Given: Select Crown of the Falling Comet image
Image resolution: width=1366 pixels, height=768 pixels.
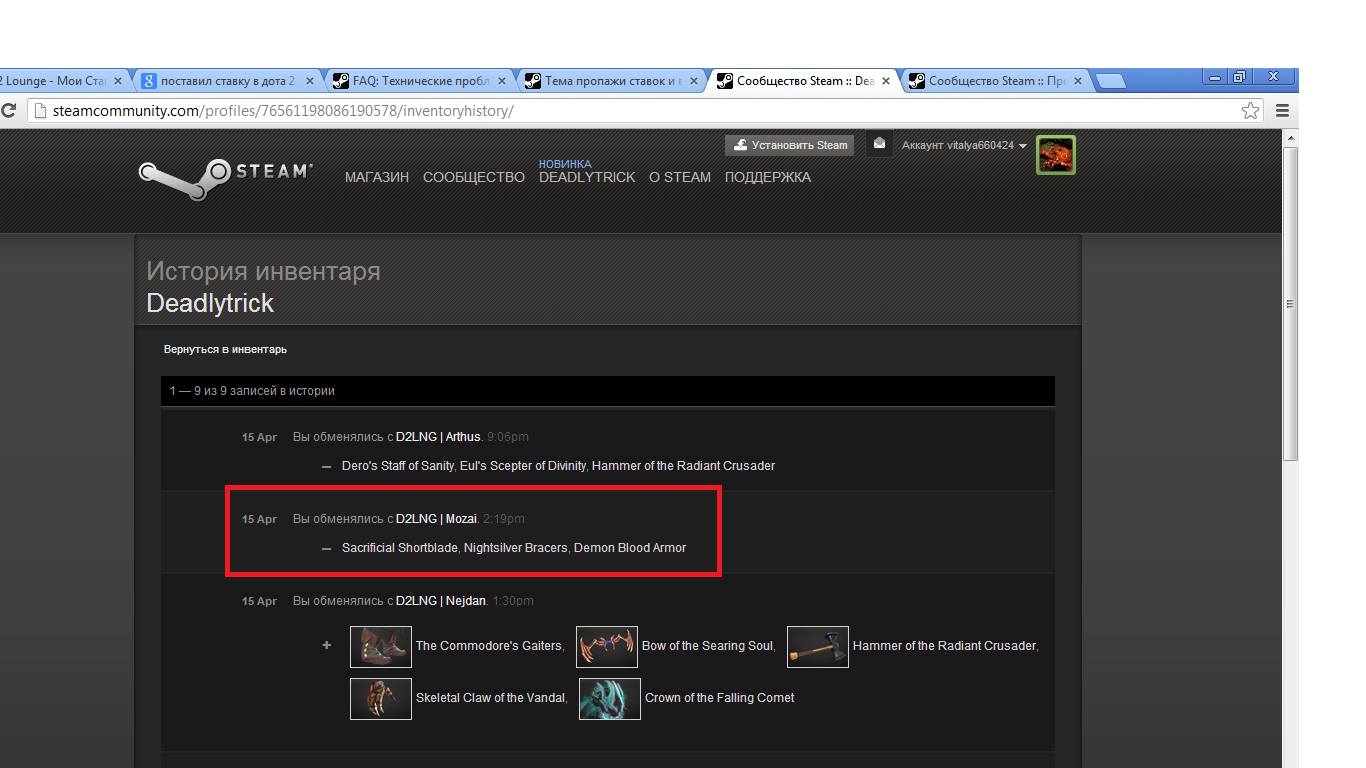Looking at the screenshot, I should coord(610,698).
